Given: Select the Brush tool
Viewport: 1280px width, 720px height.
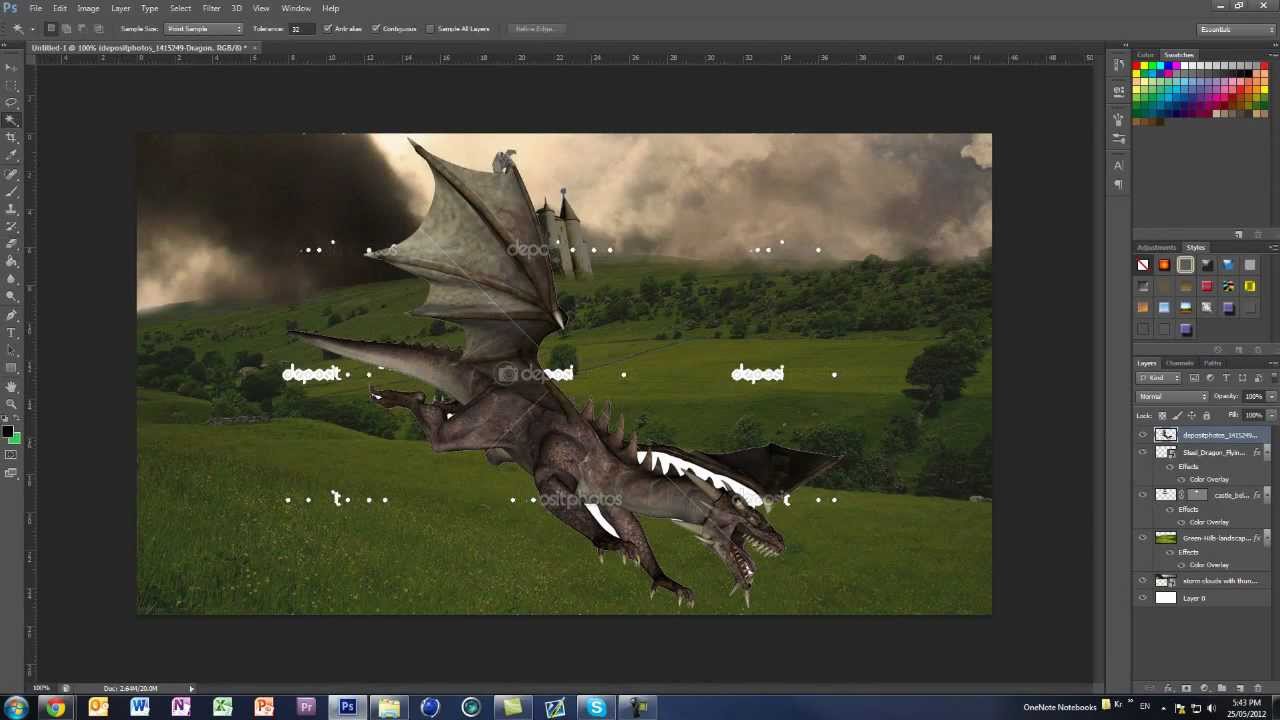Looking at the screenshot, I should tap(11, 191).
